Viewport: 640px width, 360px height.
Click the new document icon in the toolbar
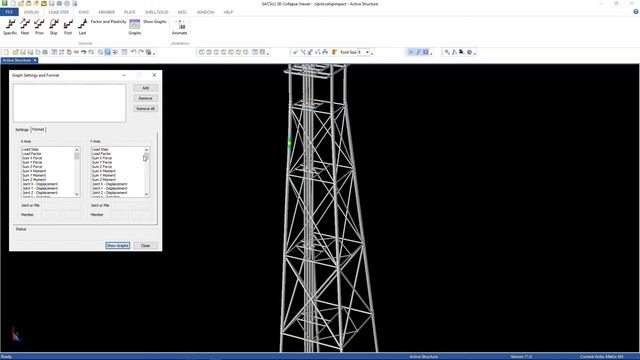6,52
